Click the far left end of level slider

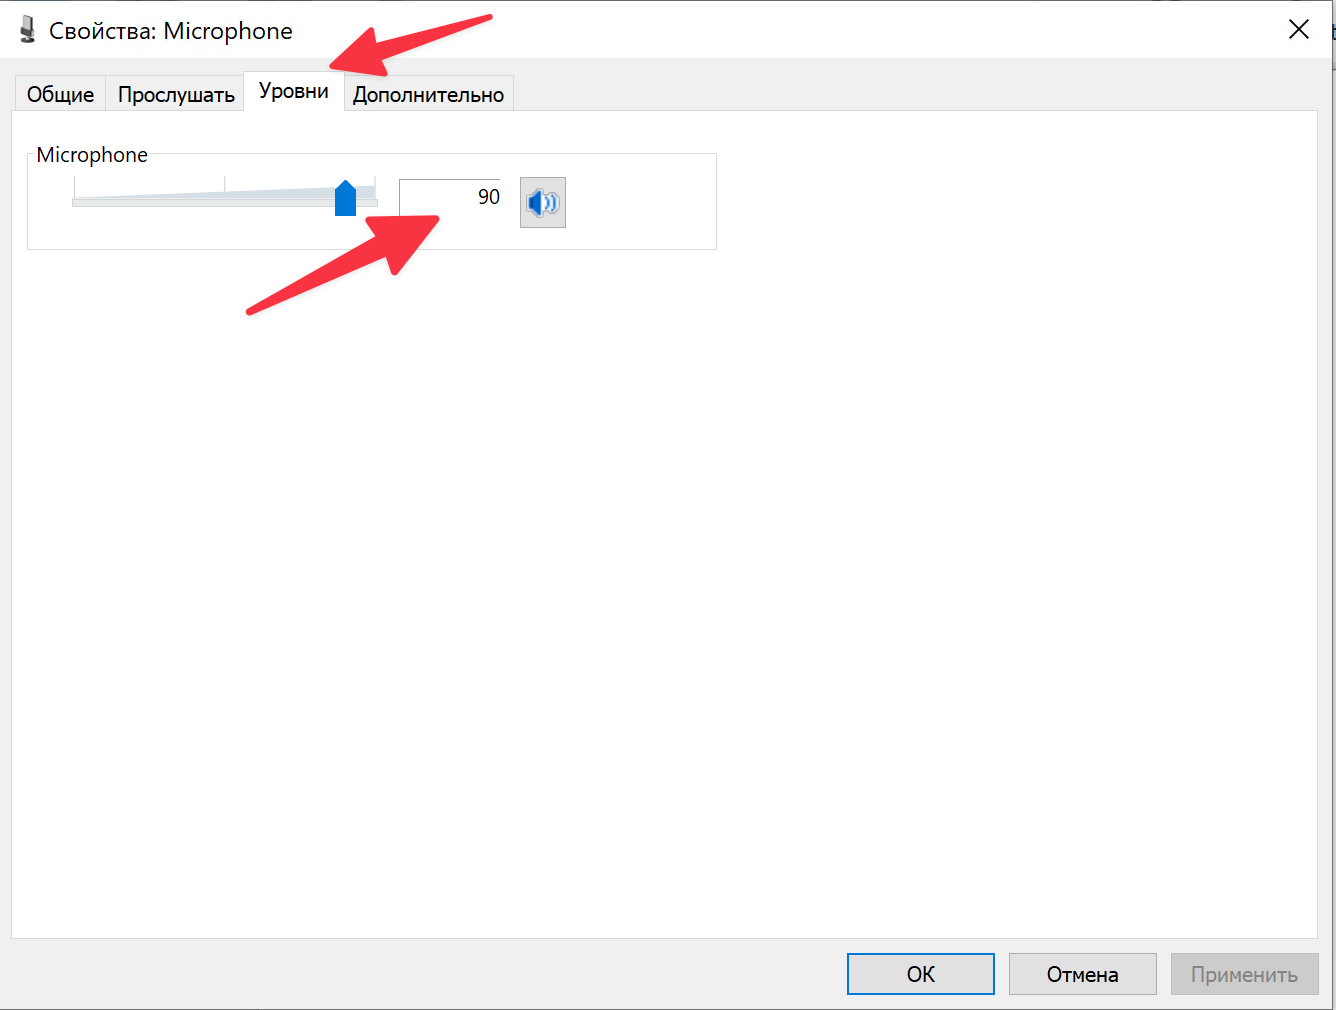click(x=76, y=201)
